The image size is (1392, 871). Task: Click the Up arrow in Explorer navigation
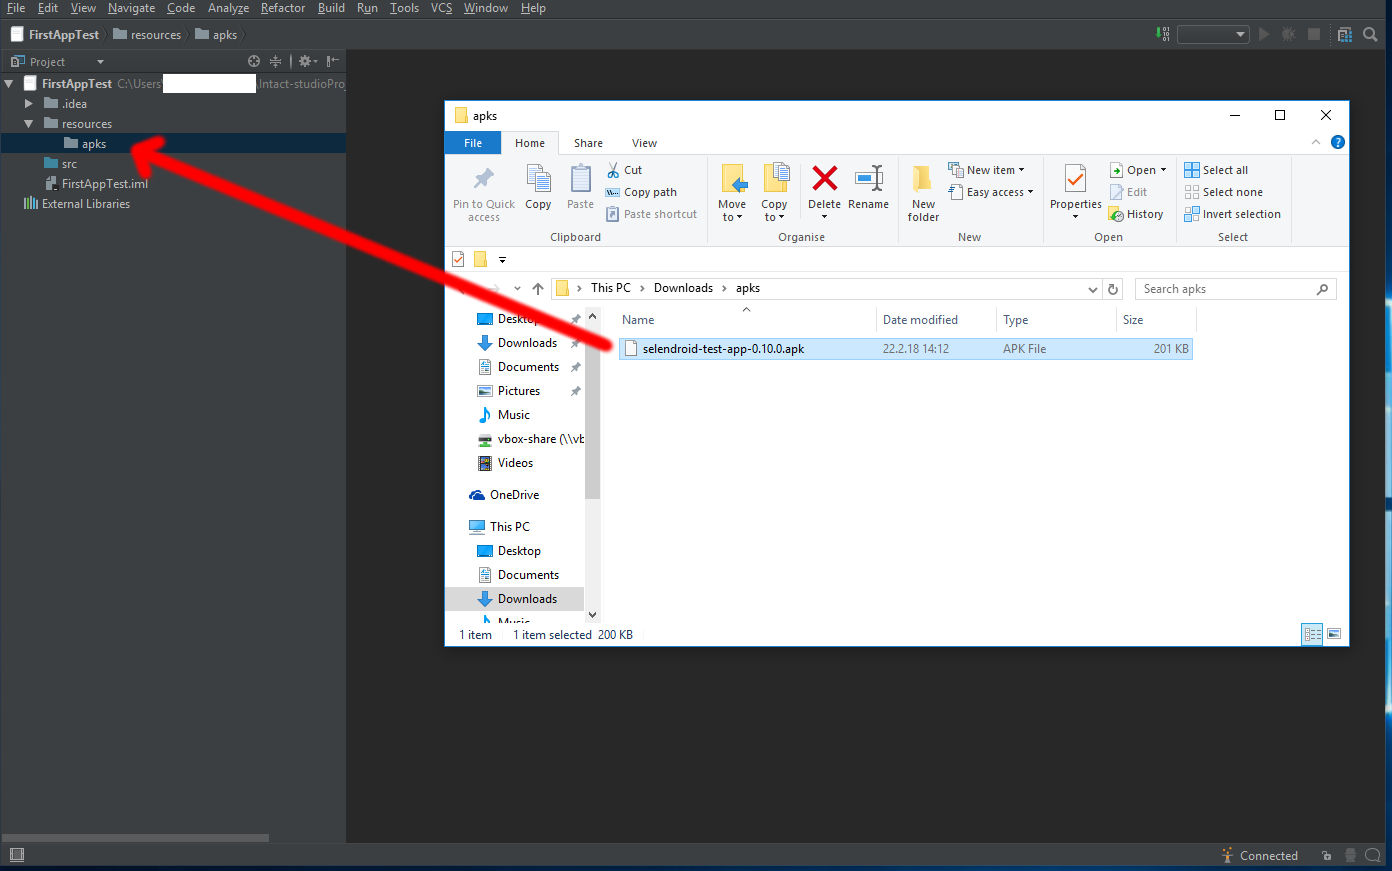[x=538, y=288]
